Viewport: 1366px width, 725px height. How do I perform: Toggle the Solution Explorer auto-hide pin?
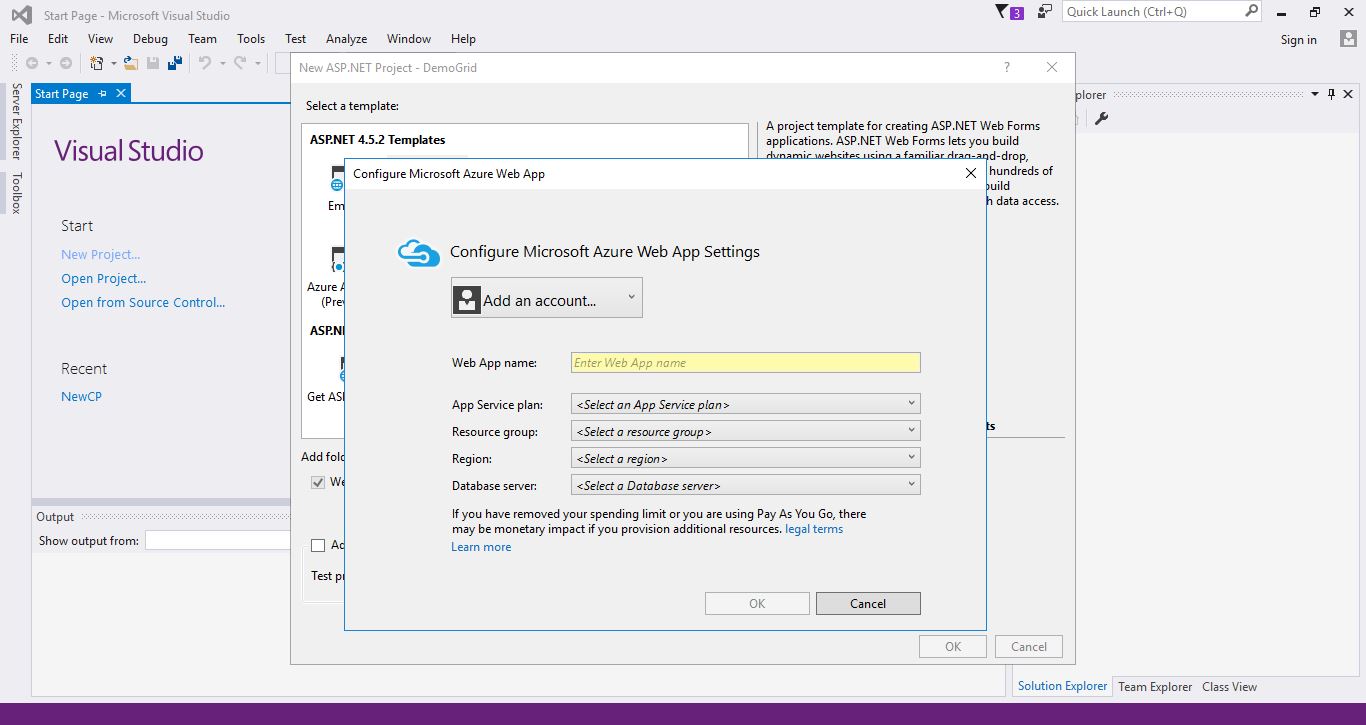1331,94
